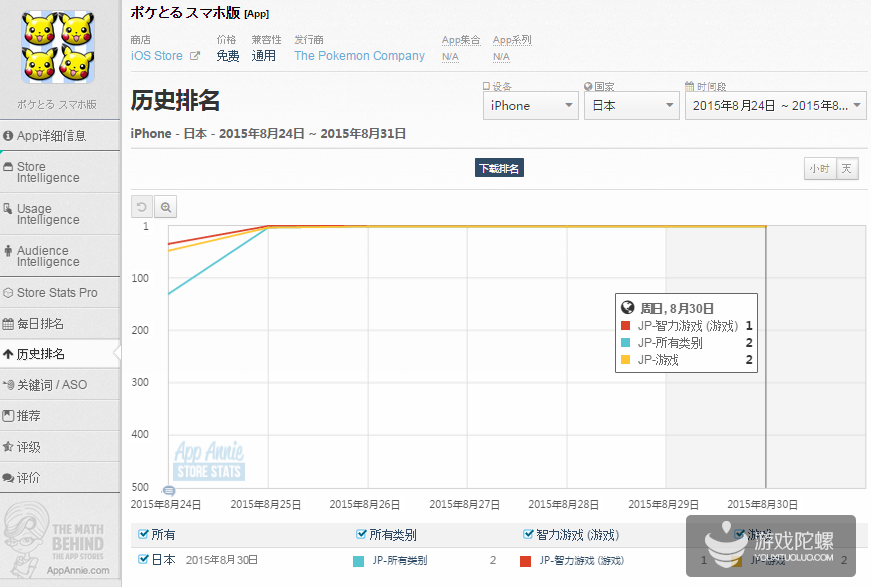871x587 pixels.
Task: Click the 评价 speech bubble icon
Action: [x=8, y=478]
